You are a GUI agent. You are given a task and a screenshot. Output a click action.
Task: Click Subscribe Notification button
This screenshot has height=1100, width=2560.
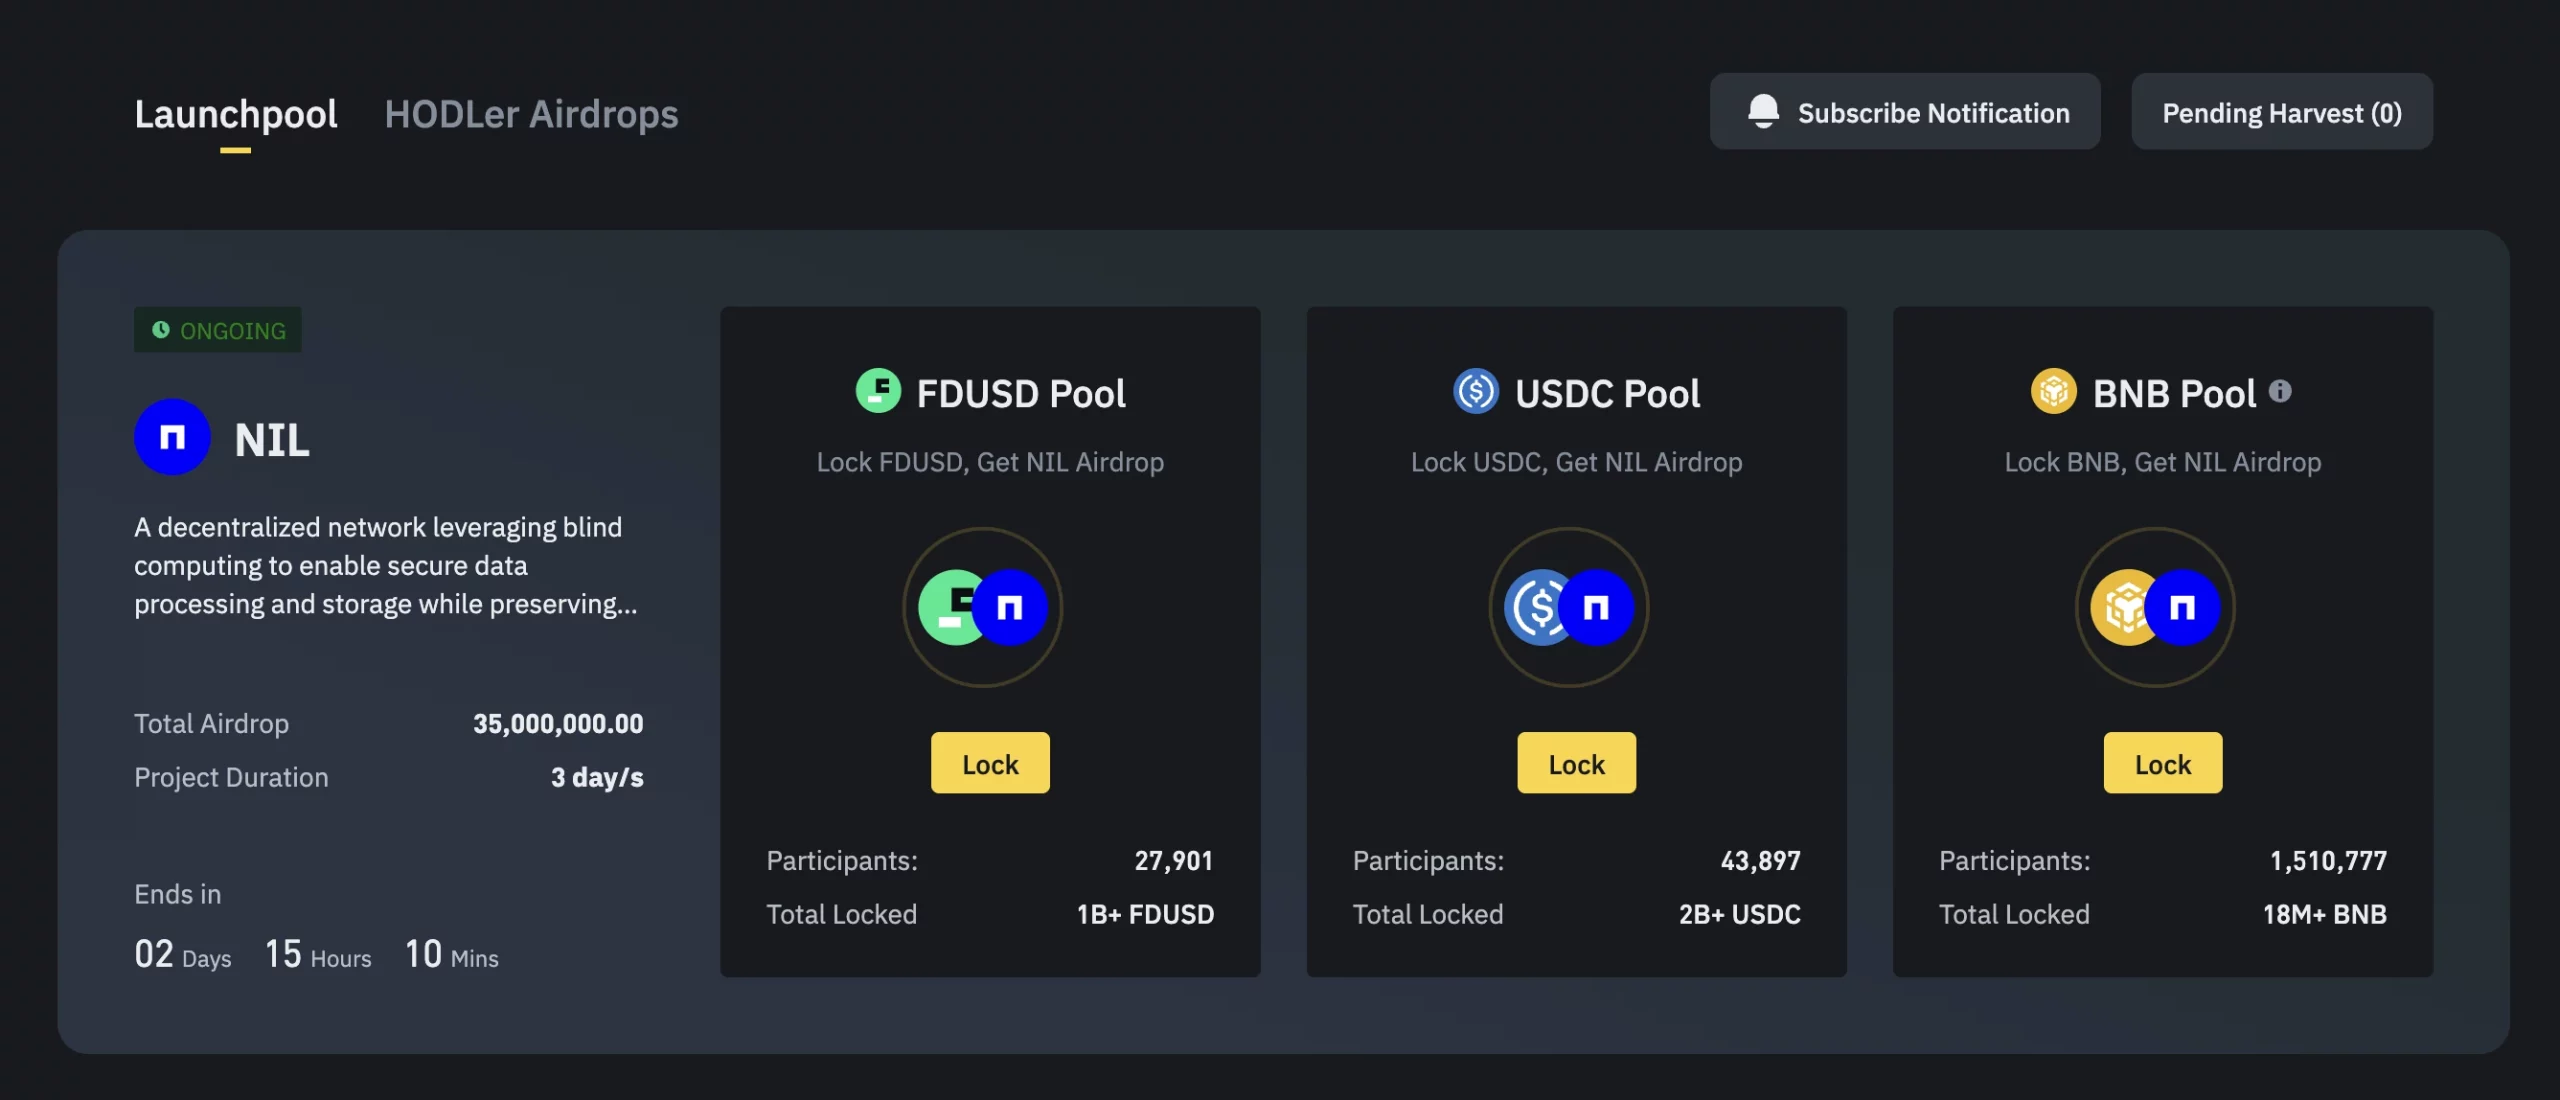click(x=1905, y=112)
